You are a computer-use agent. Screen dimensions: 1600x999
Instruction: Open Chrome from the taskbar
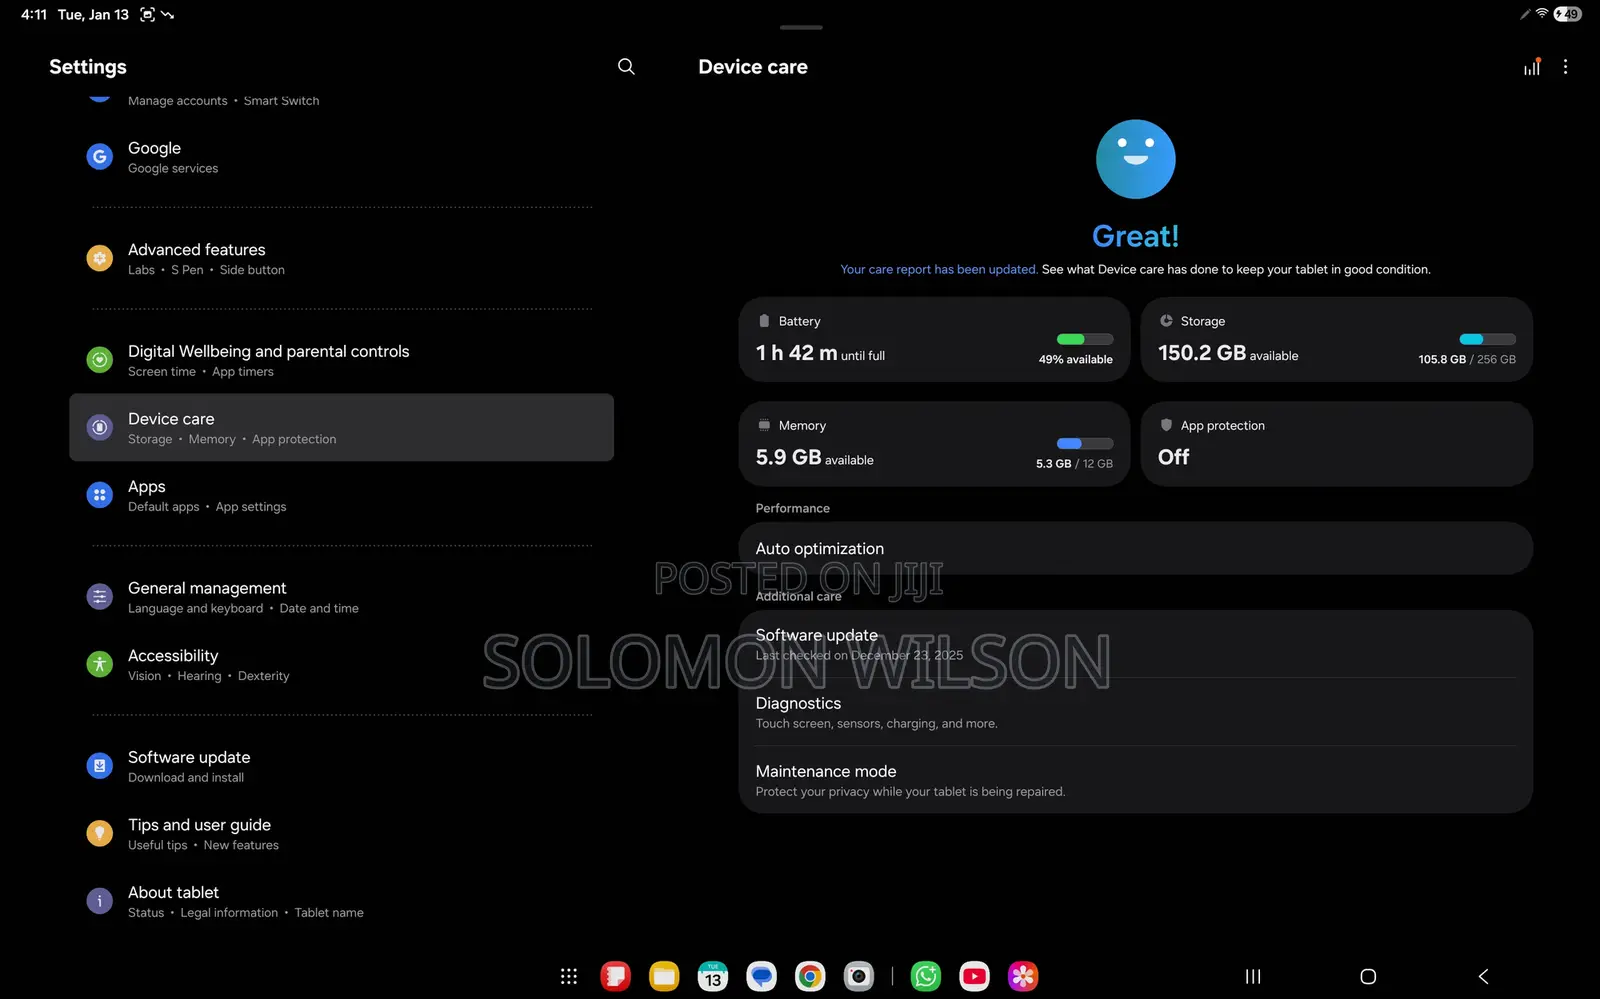coord(810,976)
